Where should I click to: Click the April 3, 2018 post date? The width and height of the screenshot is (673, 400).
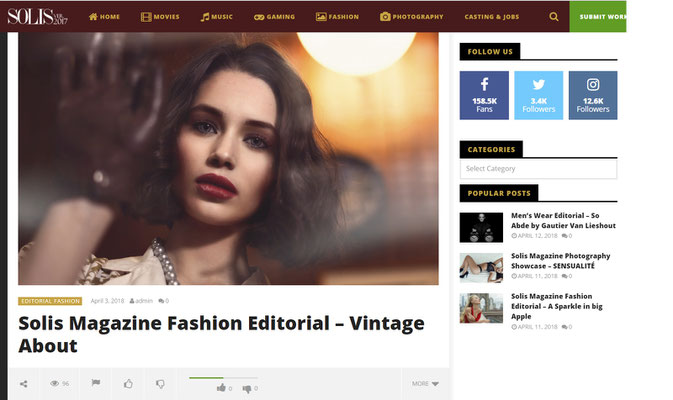[x=107, y=301]
